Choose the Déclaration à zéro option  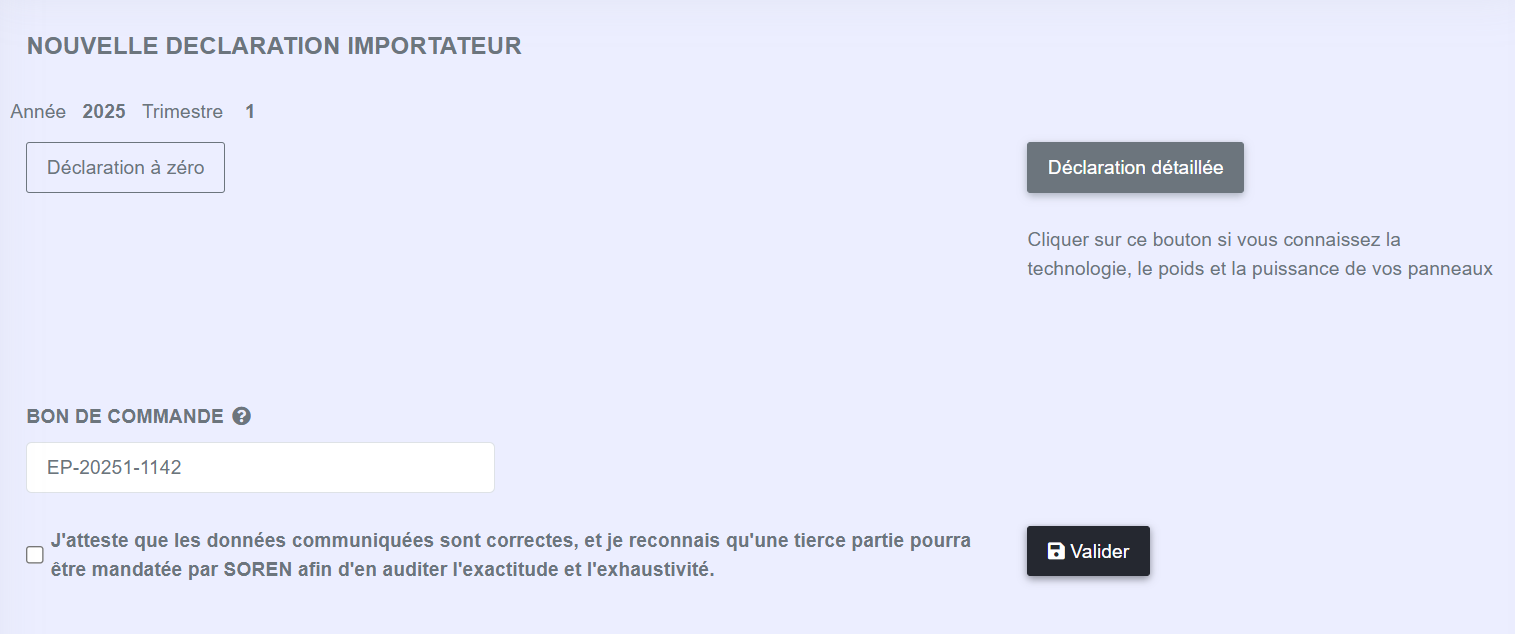coord(125,167)
